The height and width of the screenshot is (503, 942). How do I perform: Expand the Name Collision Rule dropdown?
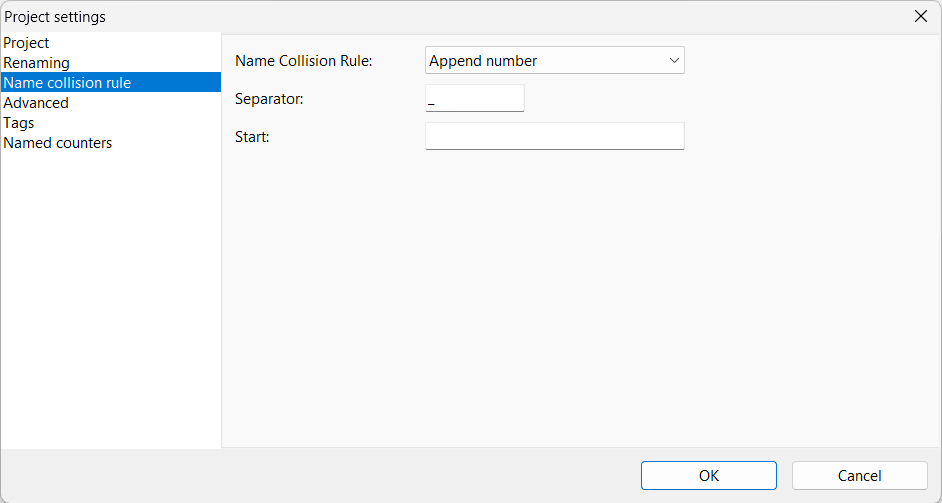[555, 61]
